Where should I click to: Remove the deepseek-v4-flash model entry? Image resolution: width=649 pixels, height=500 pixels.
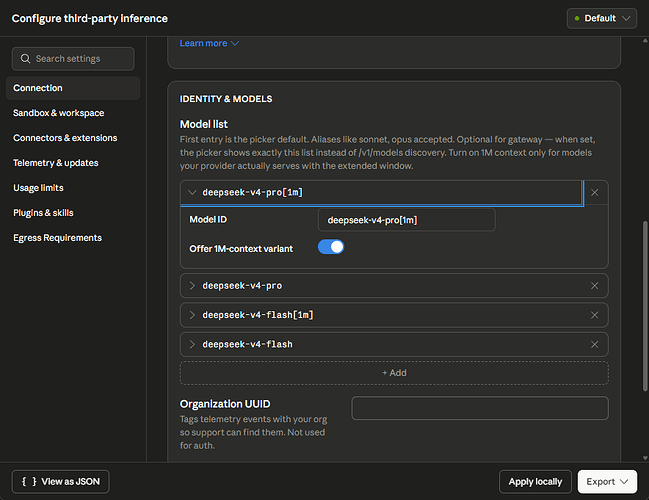coord(594,344)
